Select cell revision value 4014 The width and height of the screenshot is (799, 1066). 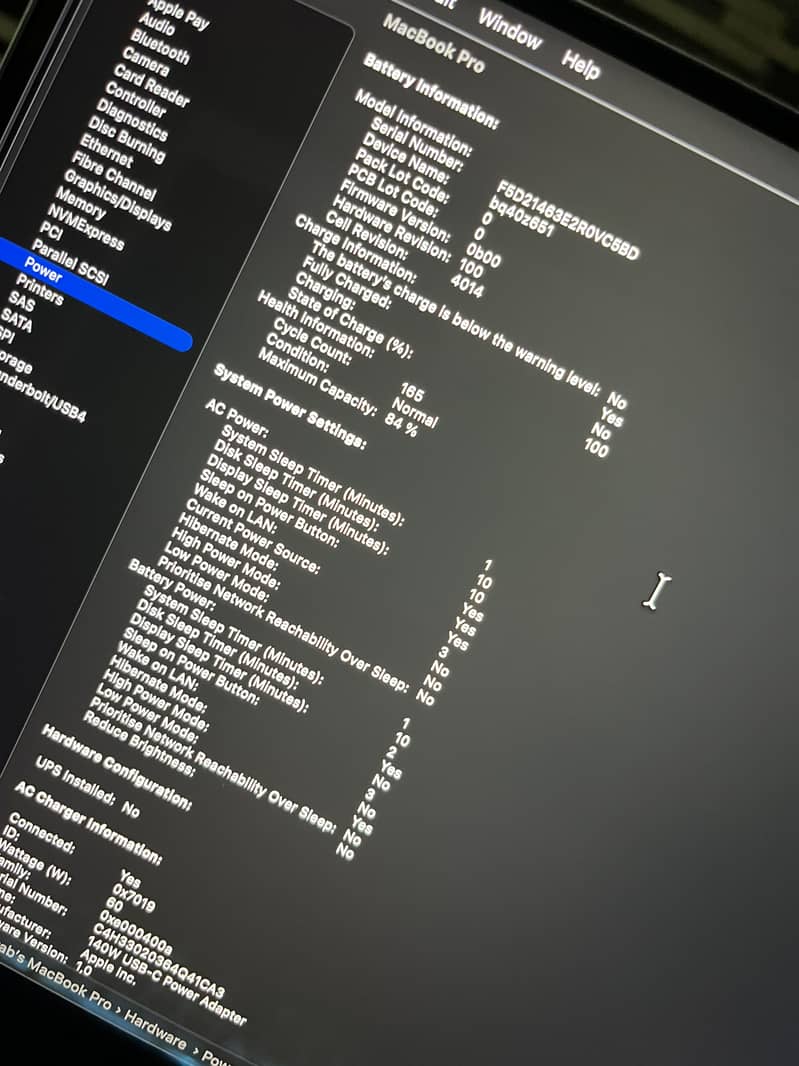[x=467, y=284]
